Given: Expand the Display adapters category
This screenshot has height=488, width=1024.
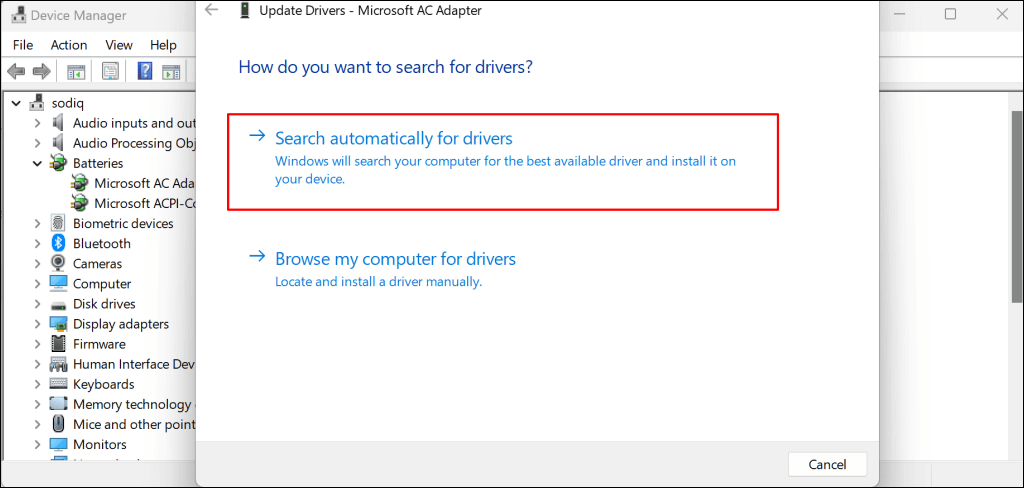Looking at the screenshot, I should pos(37,324).
